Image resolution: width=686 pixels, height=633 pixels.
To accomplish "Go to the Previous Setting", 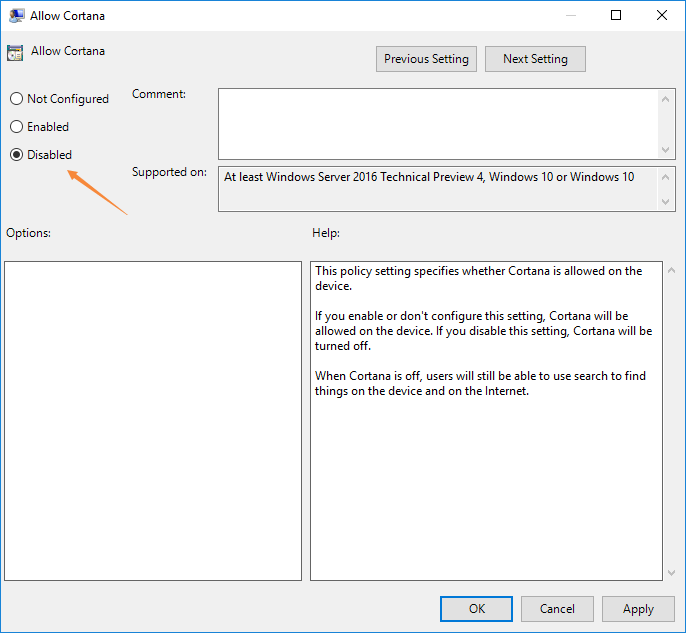I will click(426, 59).
